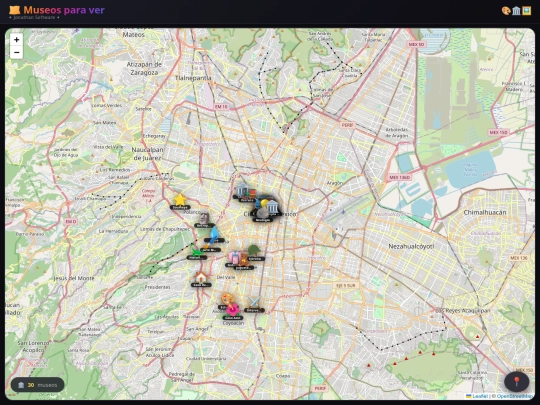Viewport: 540px width, 405px height.
Task: Select the artist palette marker near Coyoacán
Action: (x=227, y=299)
